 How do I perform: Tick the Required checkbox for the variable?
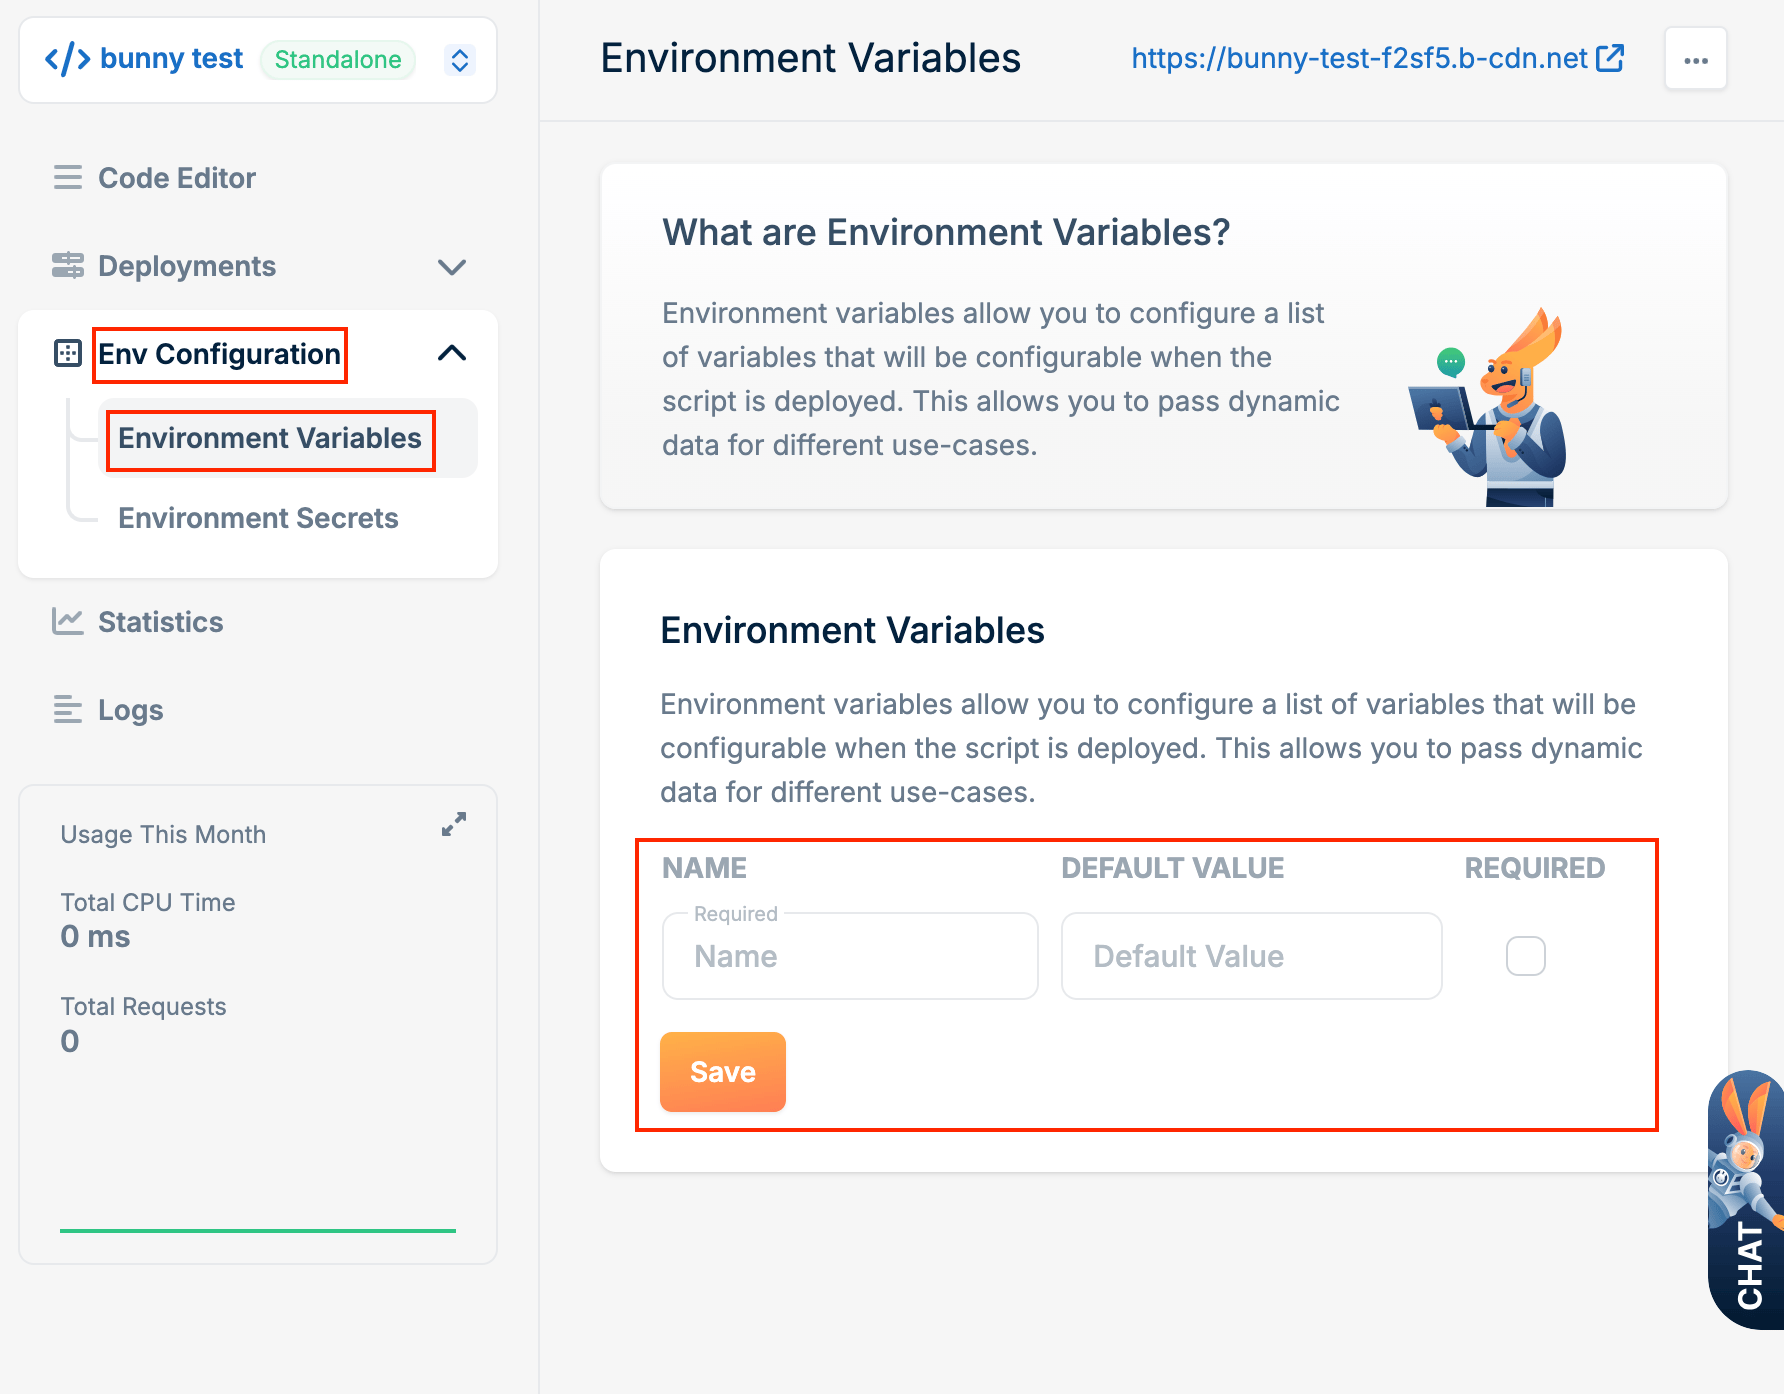click(1526, 956)
